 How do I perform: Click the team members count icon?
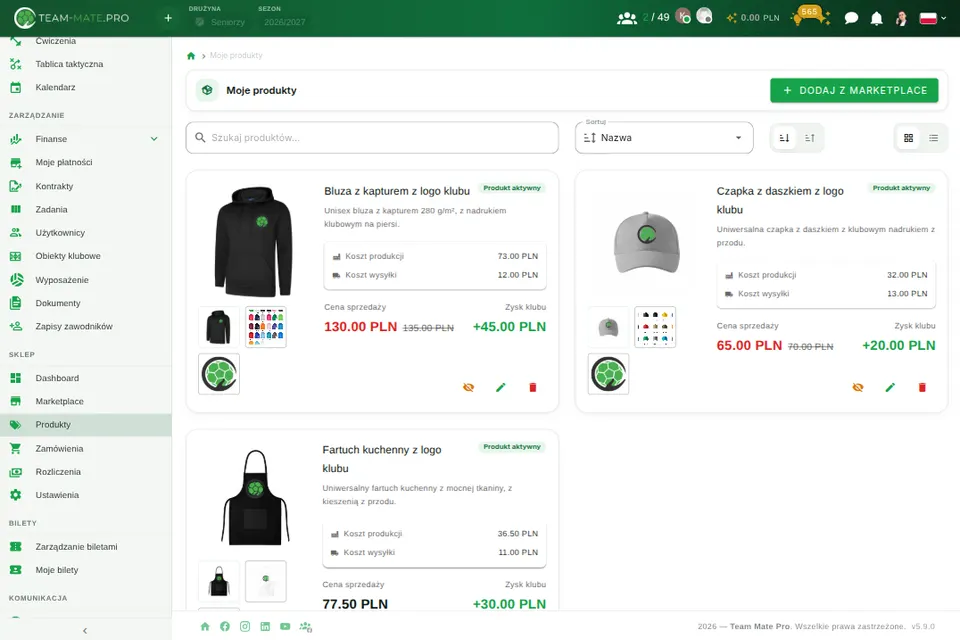627,18
